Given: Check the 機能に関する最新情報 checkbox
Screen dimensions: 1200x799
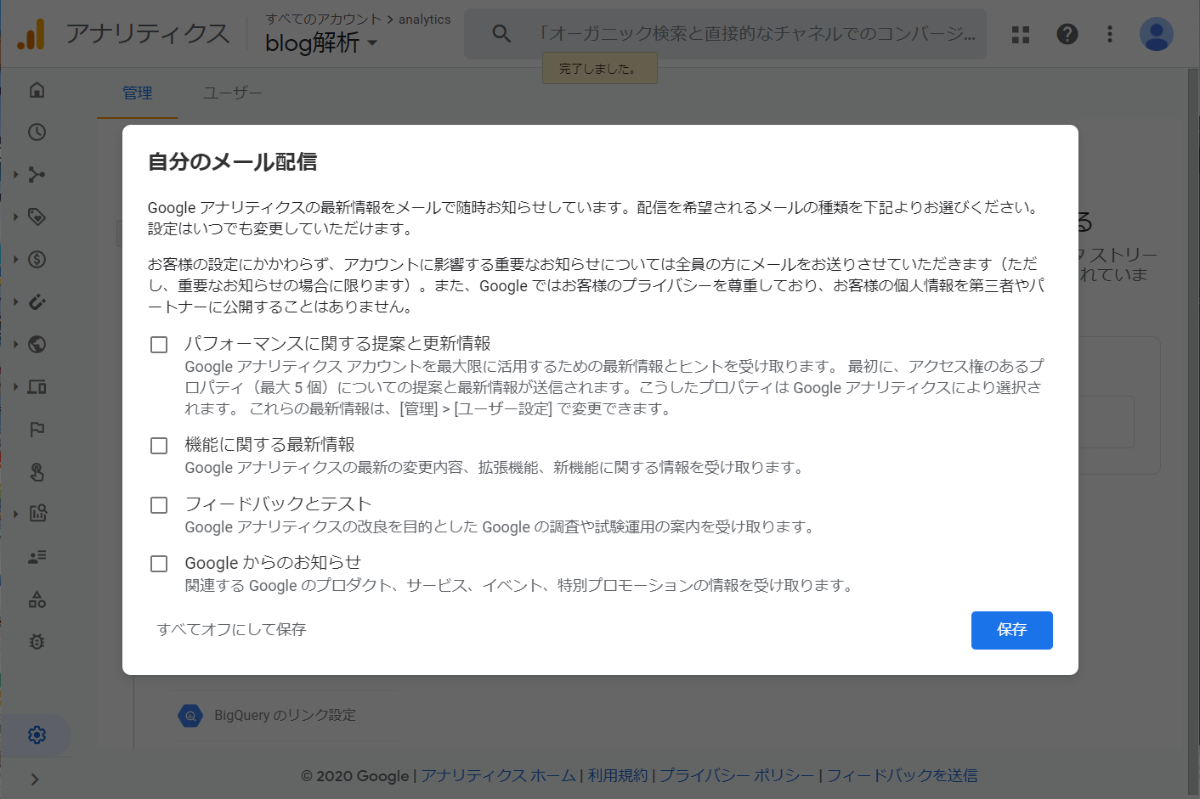Looking at the screenshot, I should (159, 446).
